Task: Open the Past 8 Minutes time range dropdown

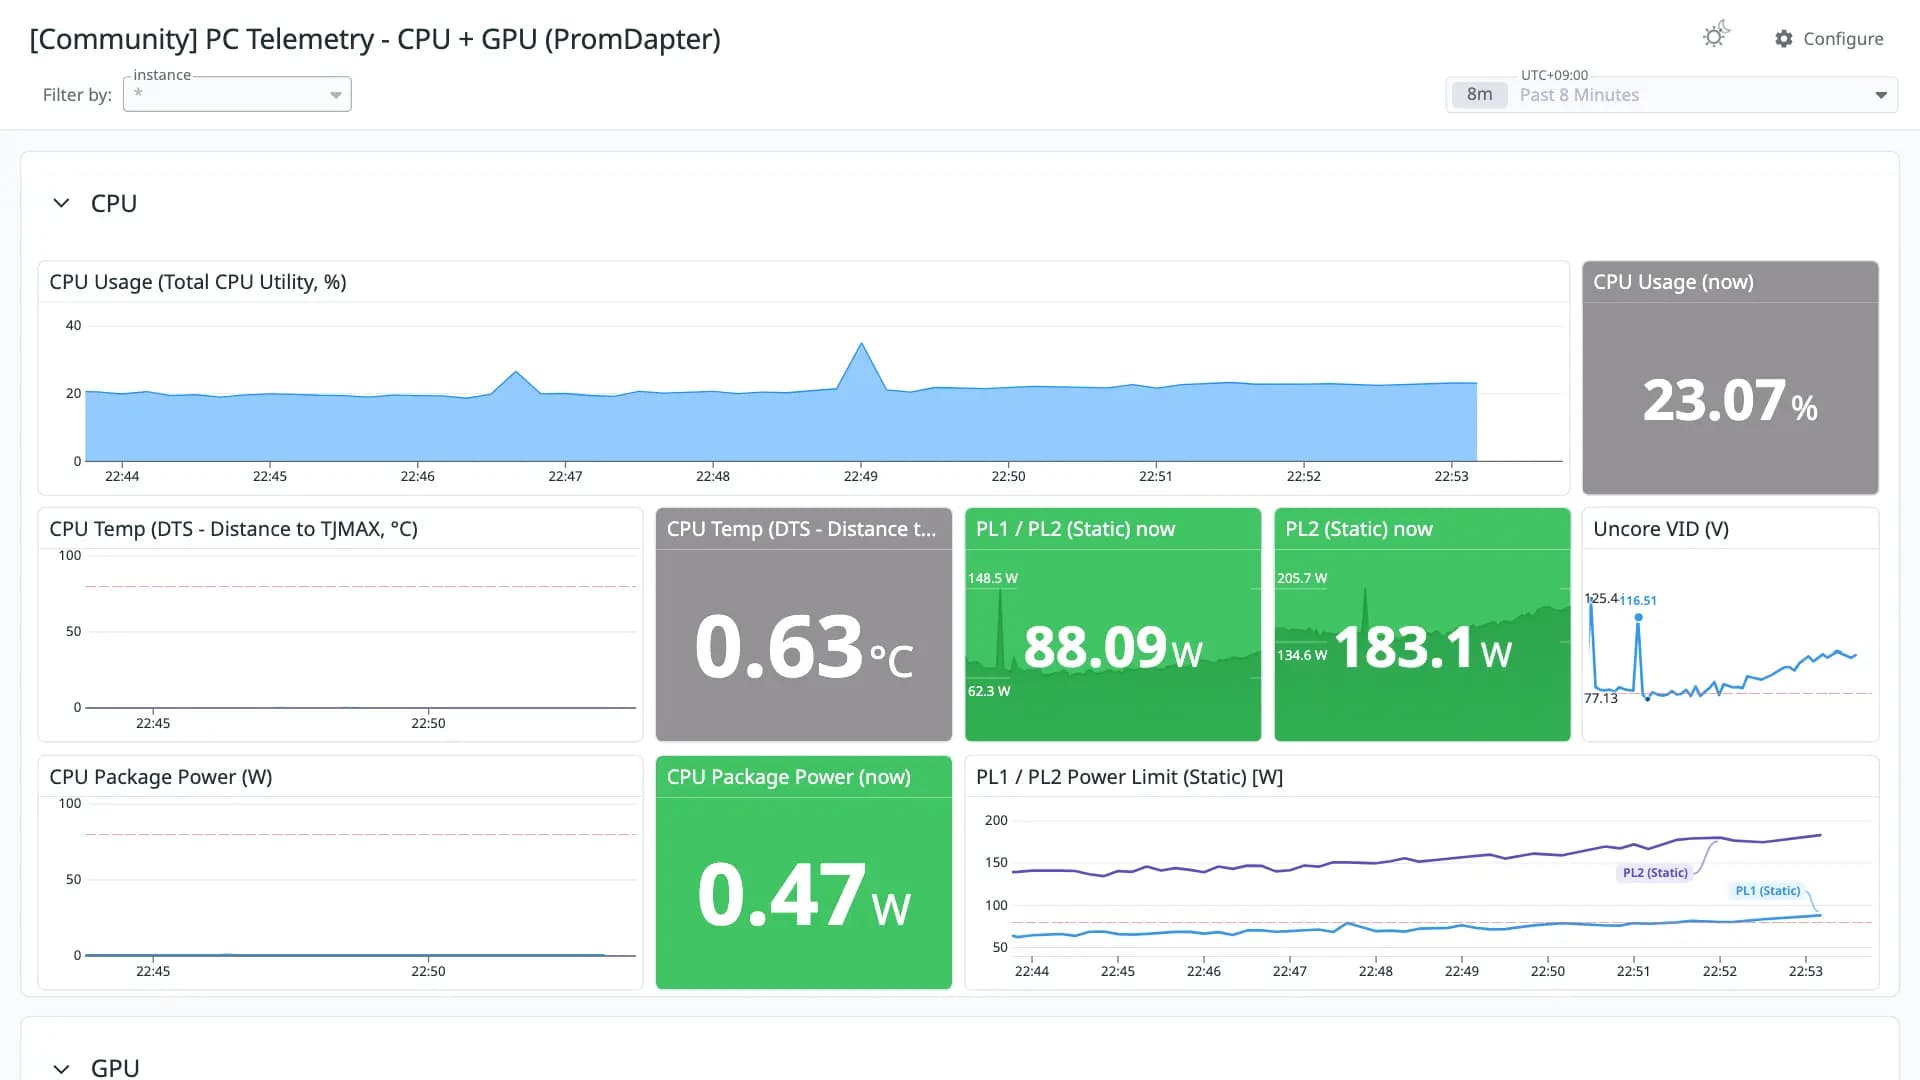Action: coord(1671,95)
